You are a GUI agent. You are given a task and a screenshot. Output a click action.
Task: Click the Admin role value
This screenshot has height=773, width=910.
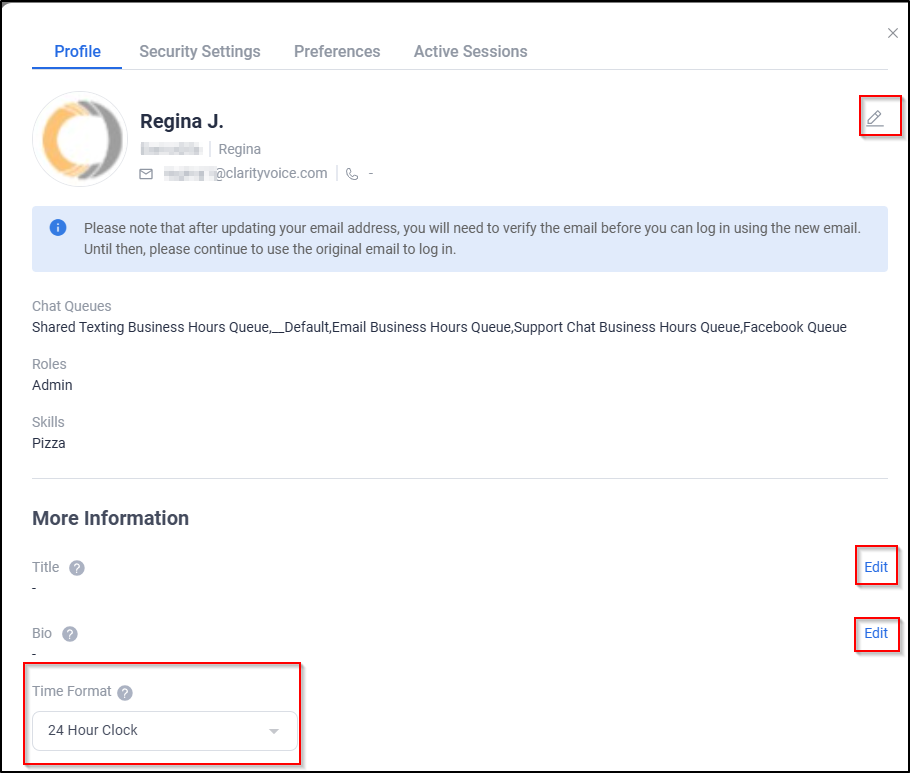[x=52, y=385]
